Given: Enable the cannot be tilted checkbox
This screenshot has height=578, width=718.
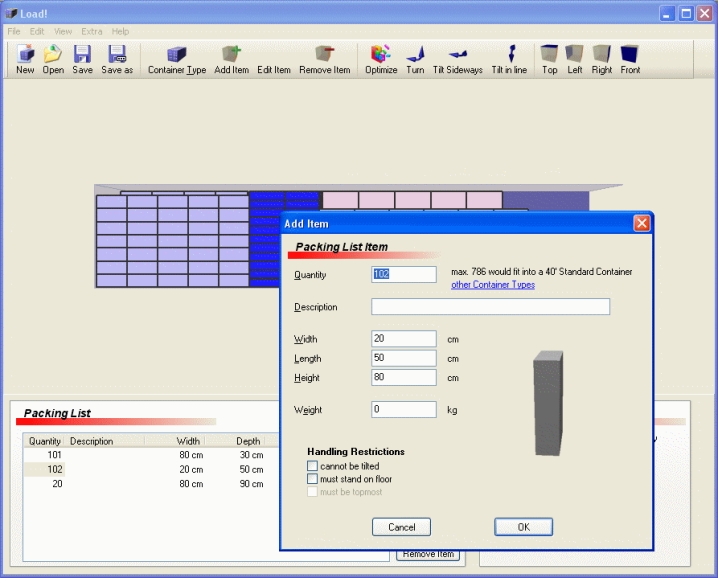Looking at the screenshot, I should pos(313,466).
